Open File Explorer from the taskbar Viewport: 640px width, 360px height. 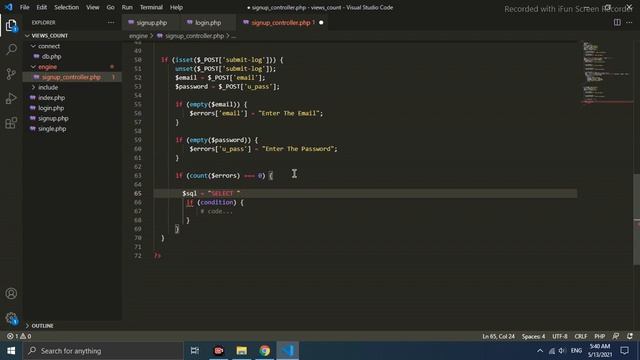point(242,351)
